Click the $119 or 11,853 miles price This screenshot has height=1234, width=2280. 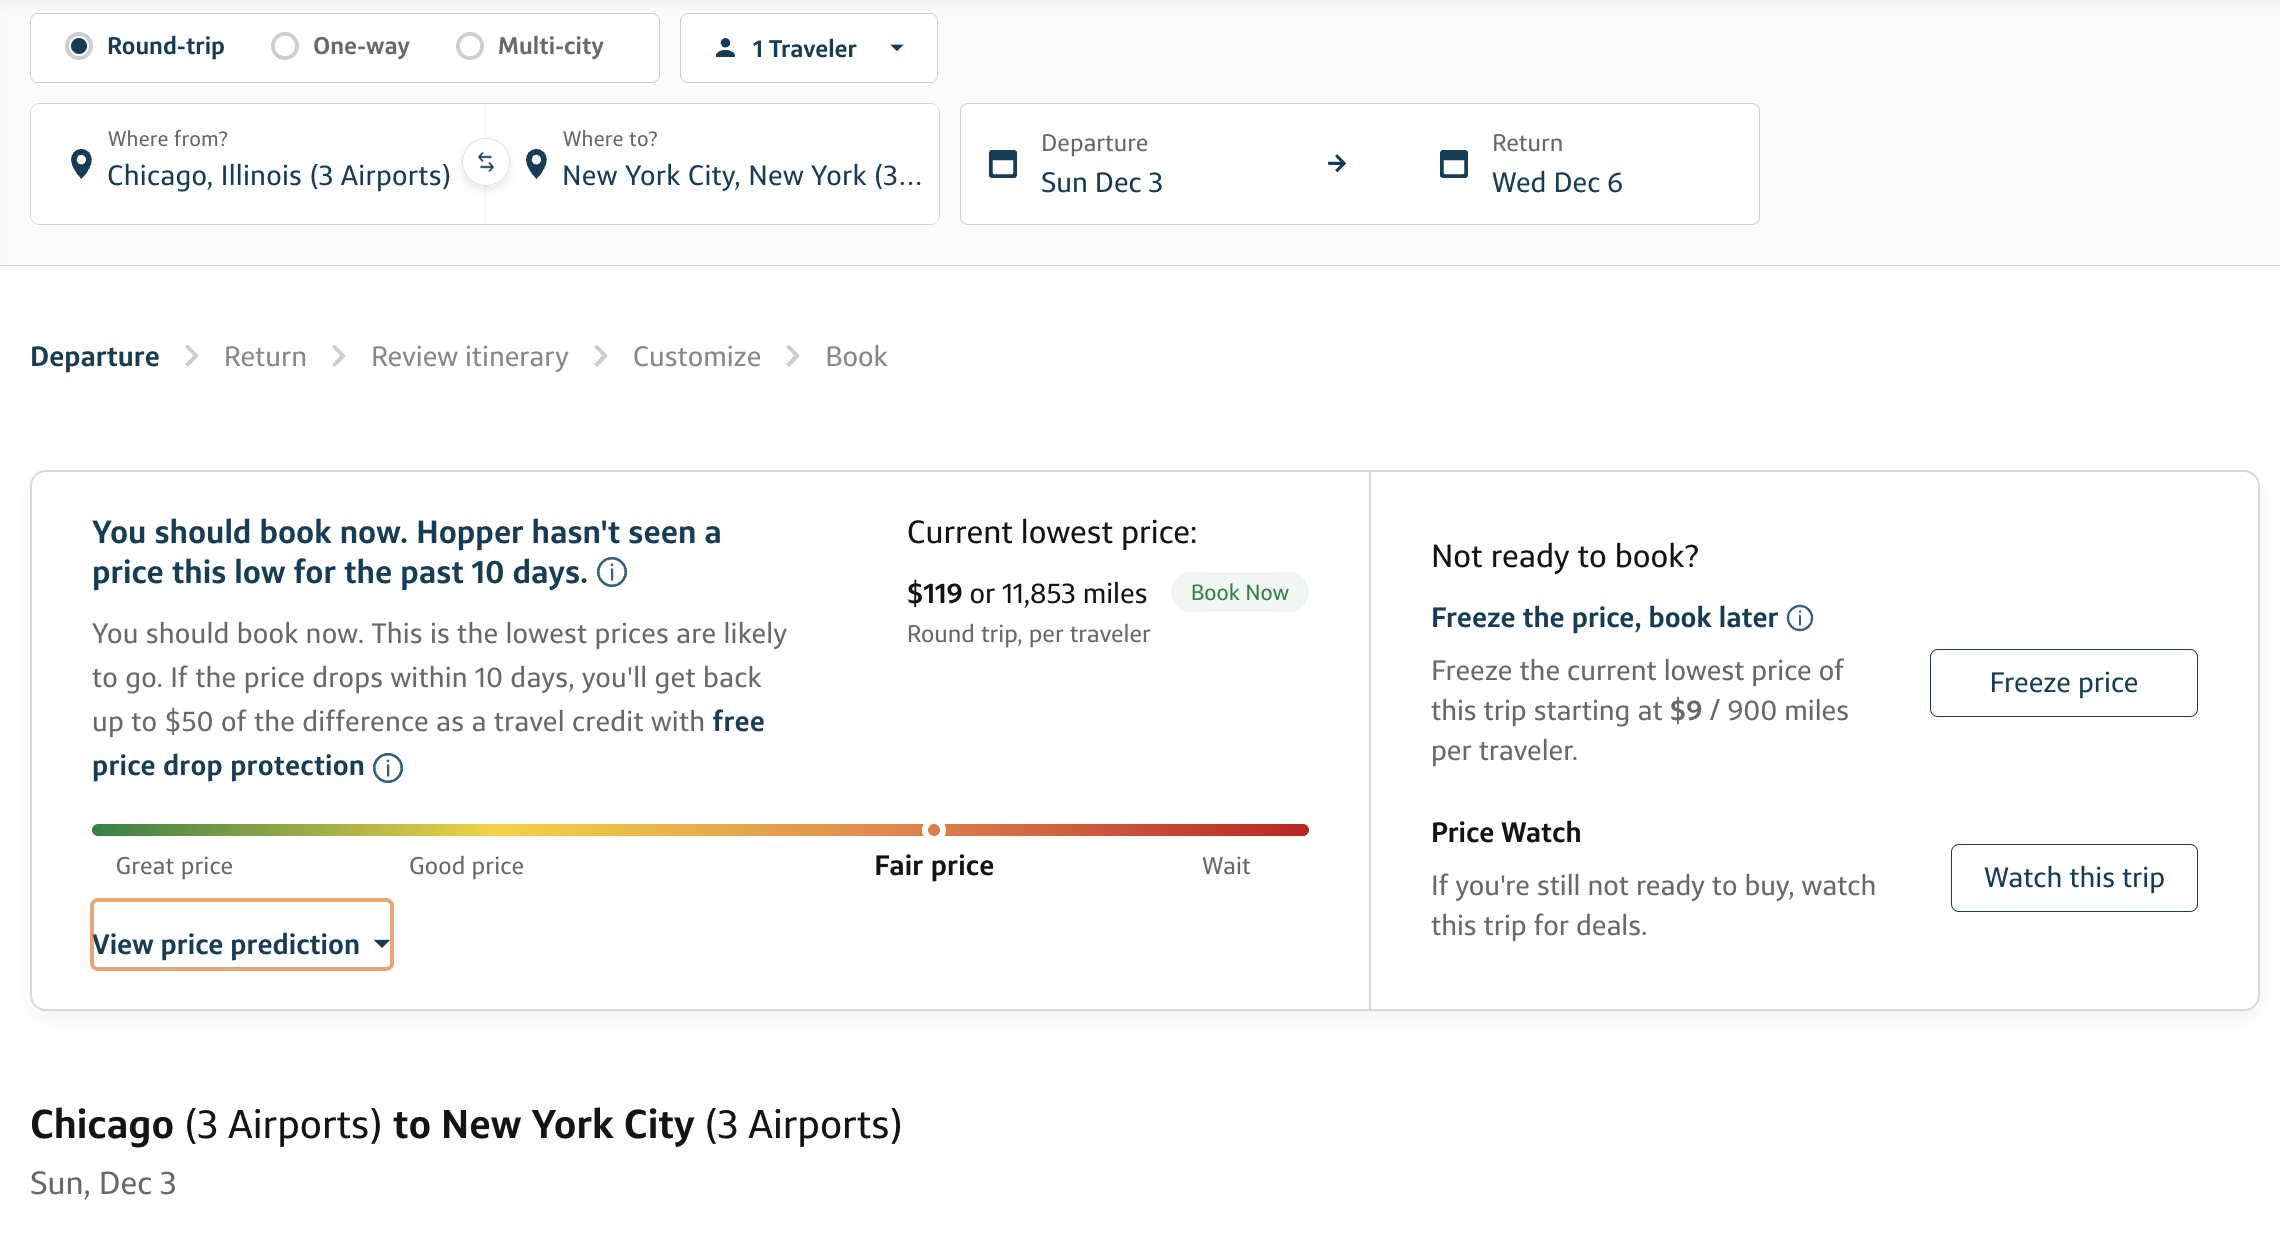(1027, 594)
